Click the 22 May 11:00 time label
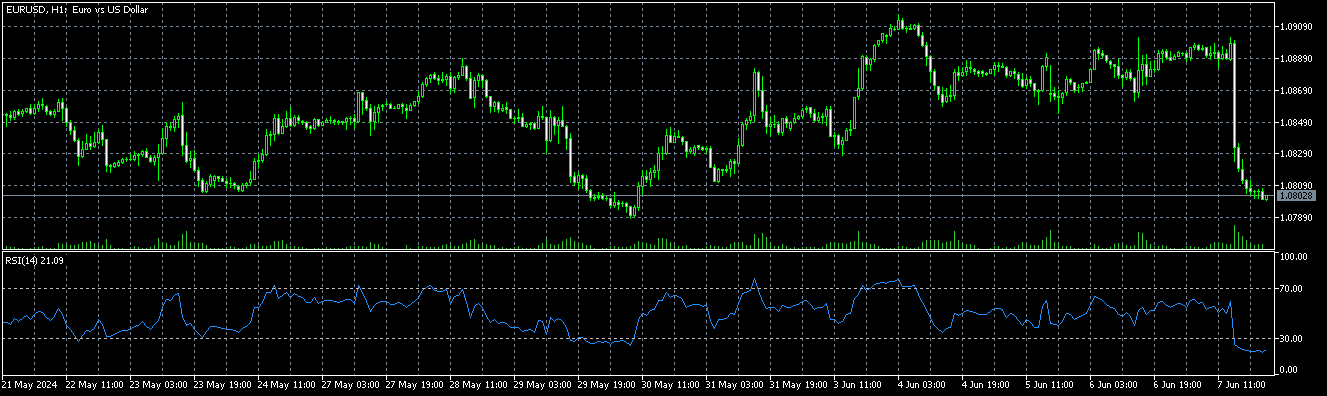 point(95,384)
